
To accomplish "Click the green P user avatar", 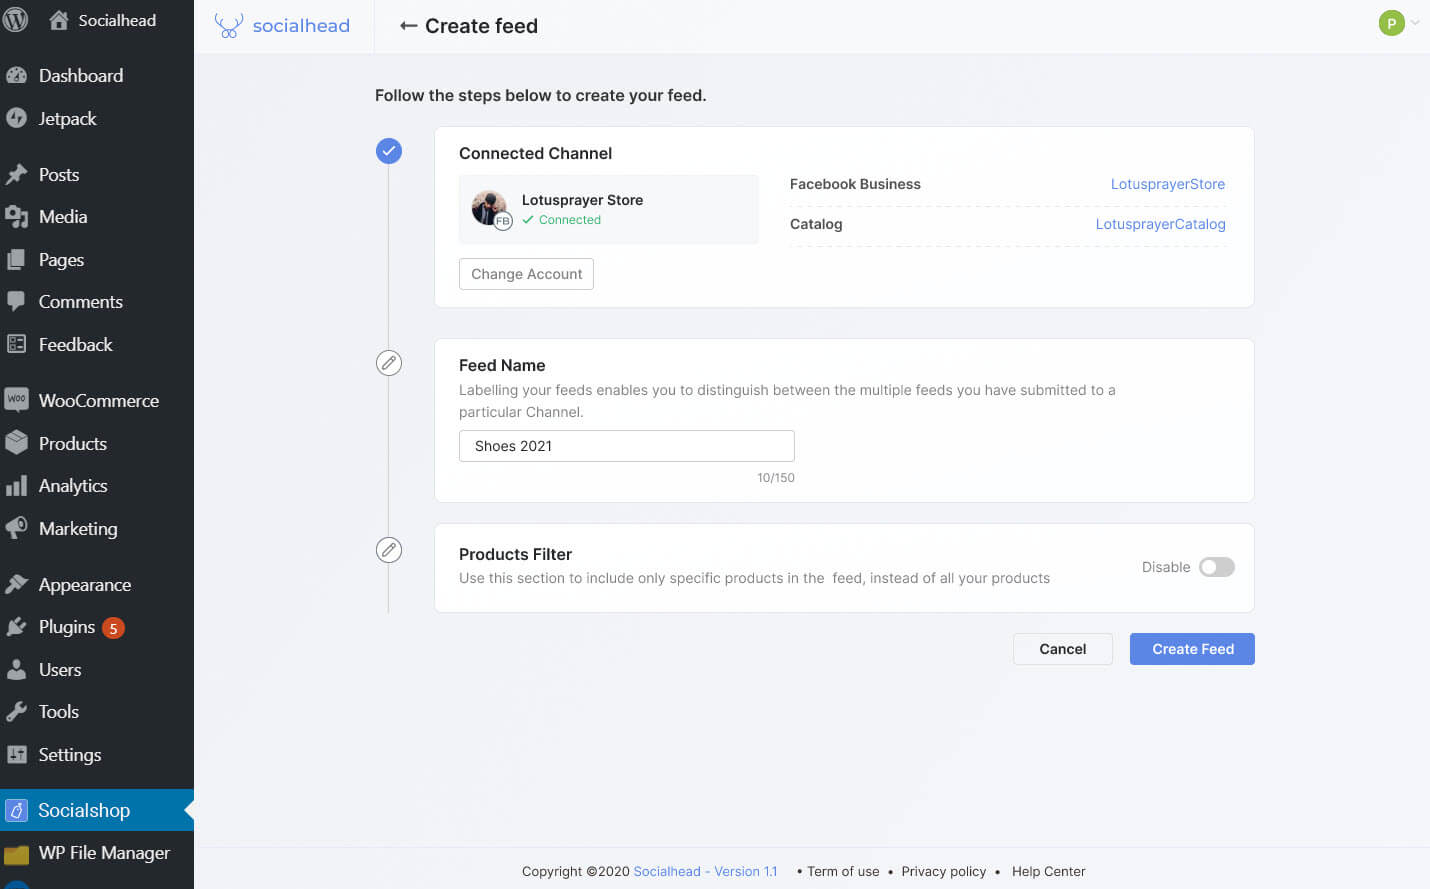I will [1391, 23].
